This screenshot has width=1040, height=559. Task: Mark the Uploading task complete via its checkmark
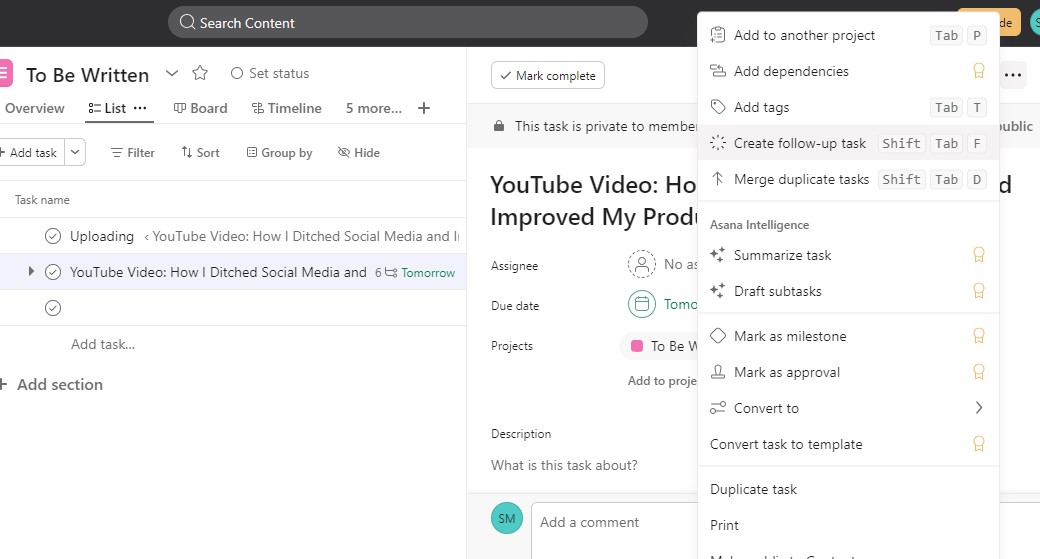53,236
